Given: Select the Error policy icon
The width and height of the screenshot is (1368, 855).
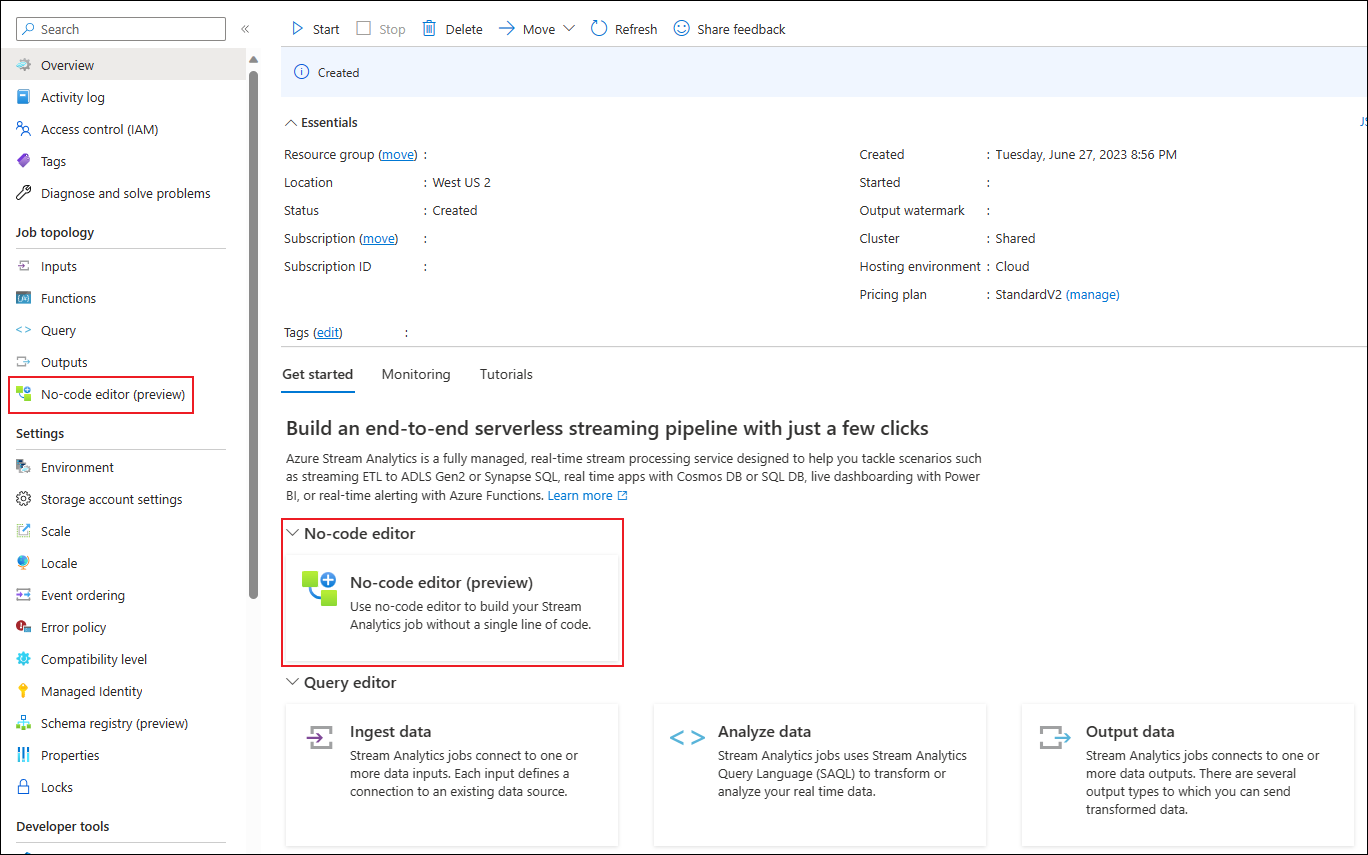Looking at the screenshot, I should (24, 627).
